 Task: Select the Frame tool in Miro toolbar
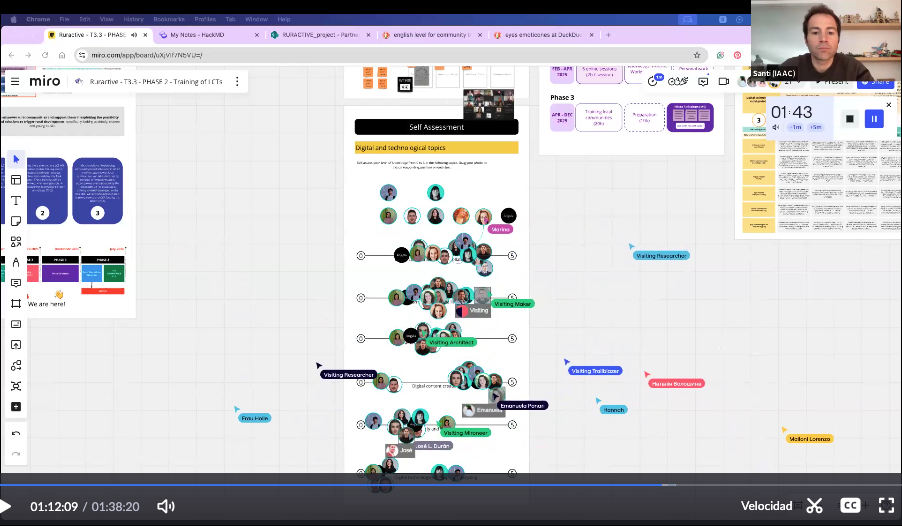click(16, 303)
